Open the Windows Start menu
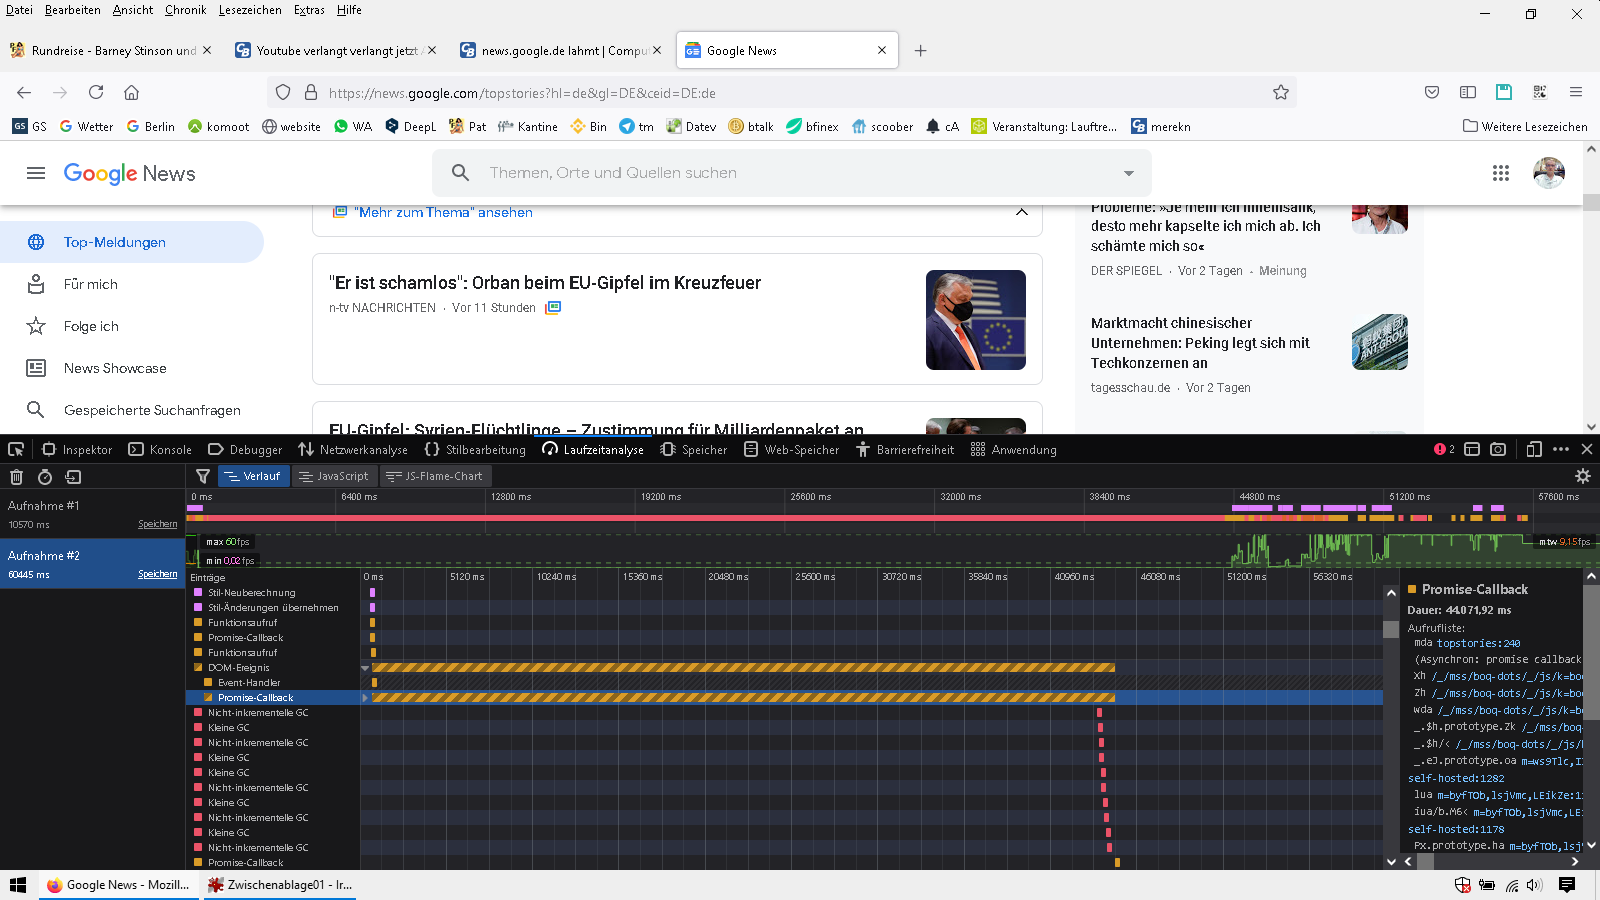Screen dimensions: 1600x900 [18, 885]
